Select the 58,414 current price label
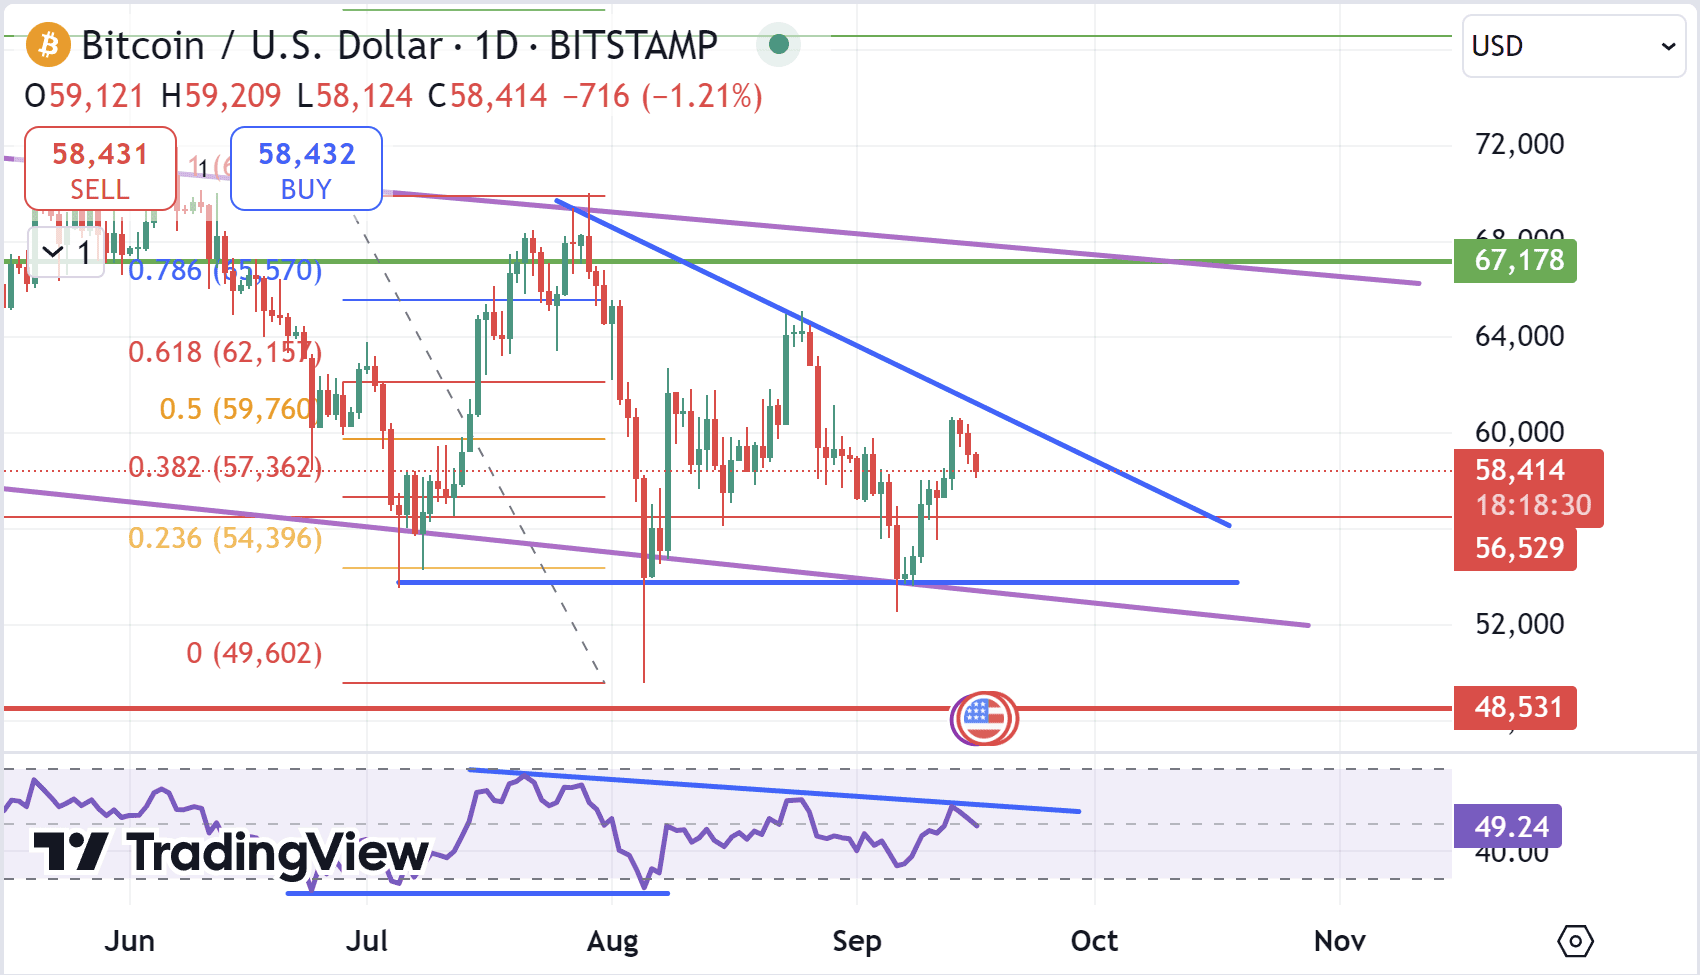The width and height of the screenshot is (1700, 975). coord(1529,488)
